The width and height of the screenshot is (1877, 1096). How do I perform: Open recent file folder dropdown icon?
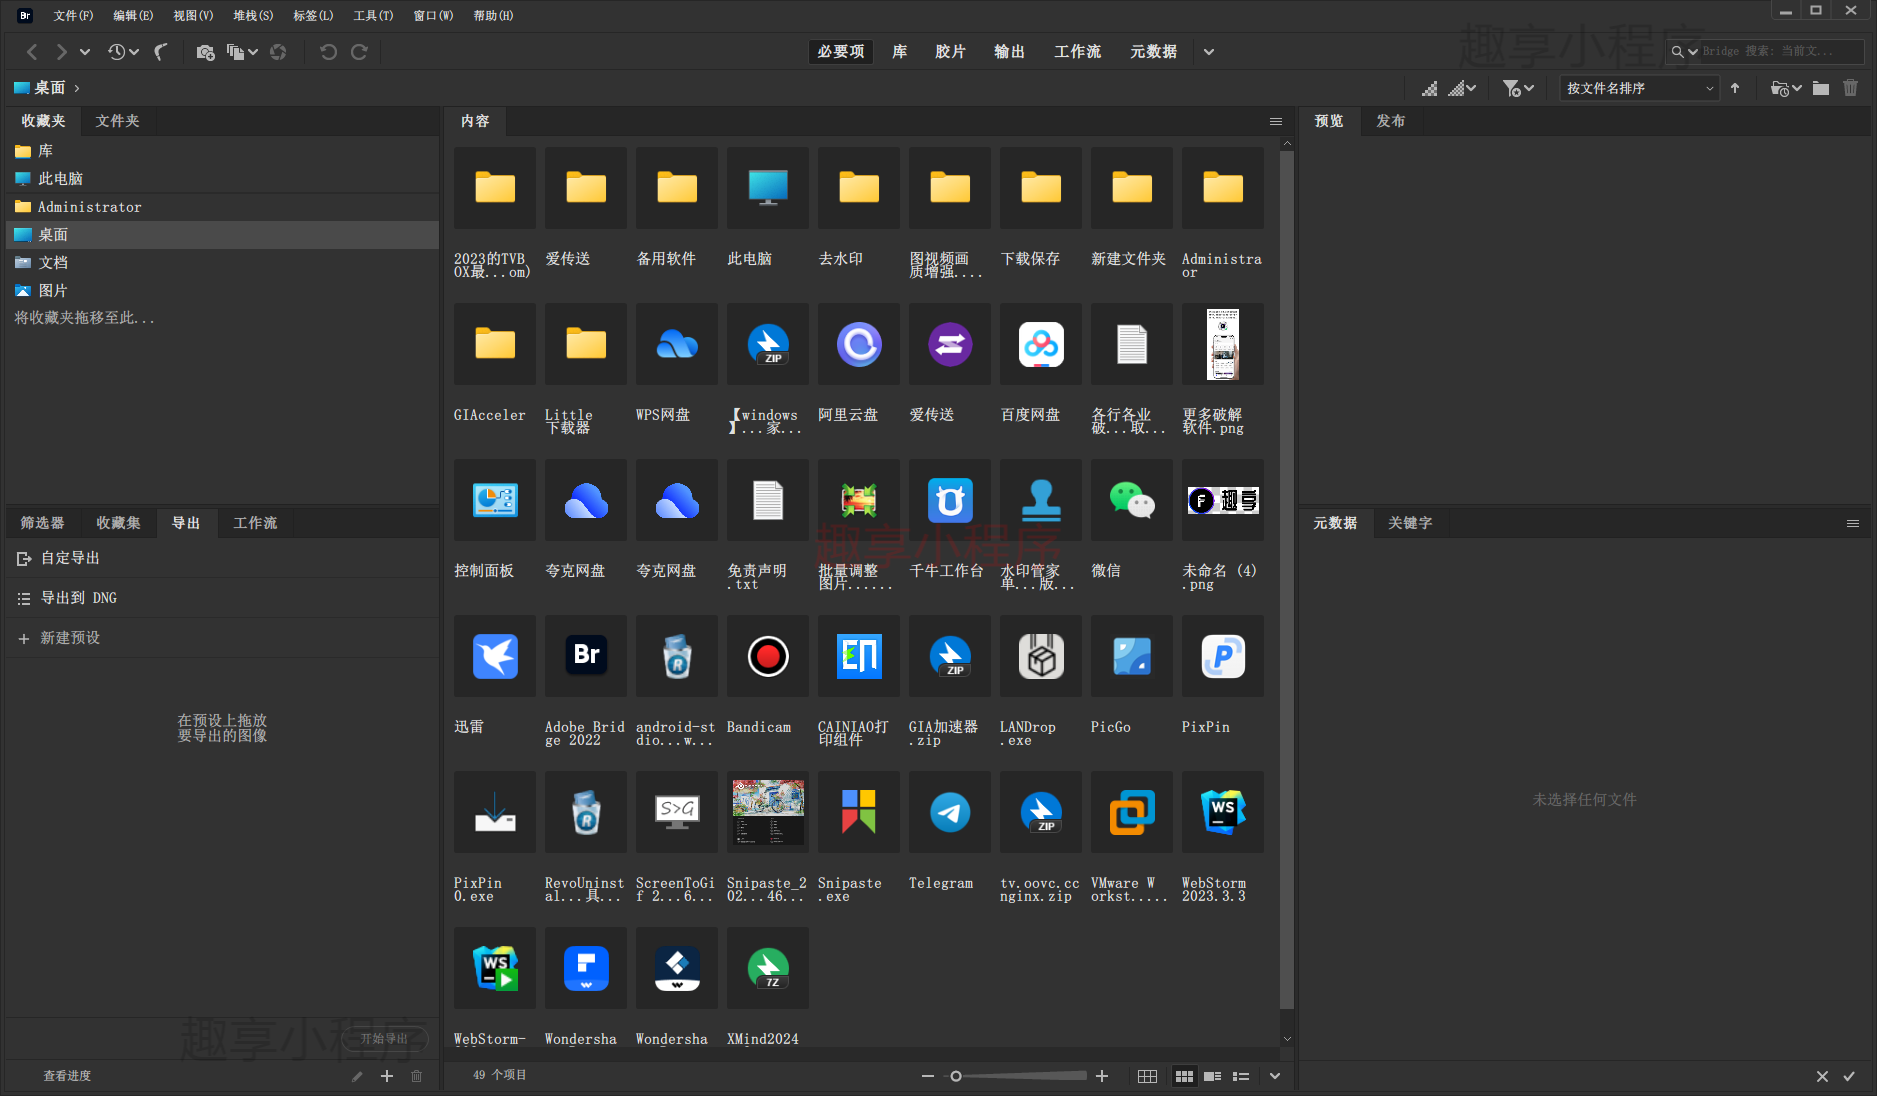click(1786, 88)
